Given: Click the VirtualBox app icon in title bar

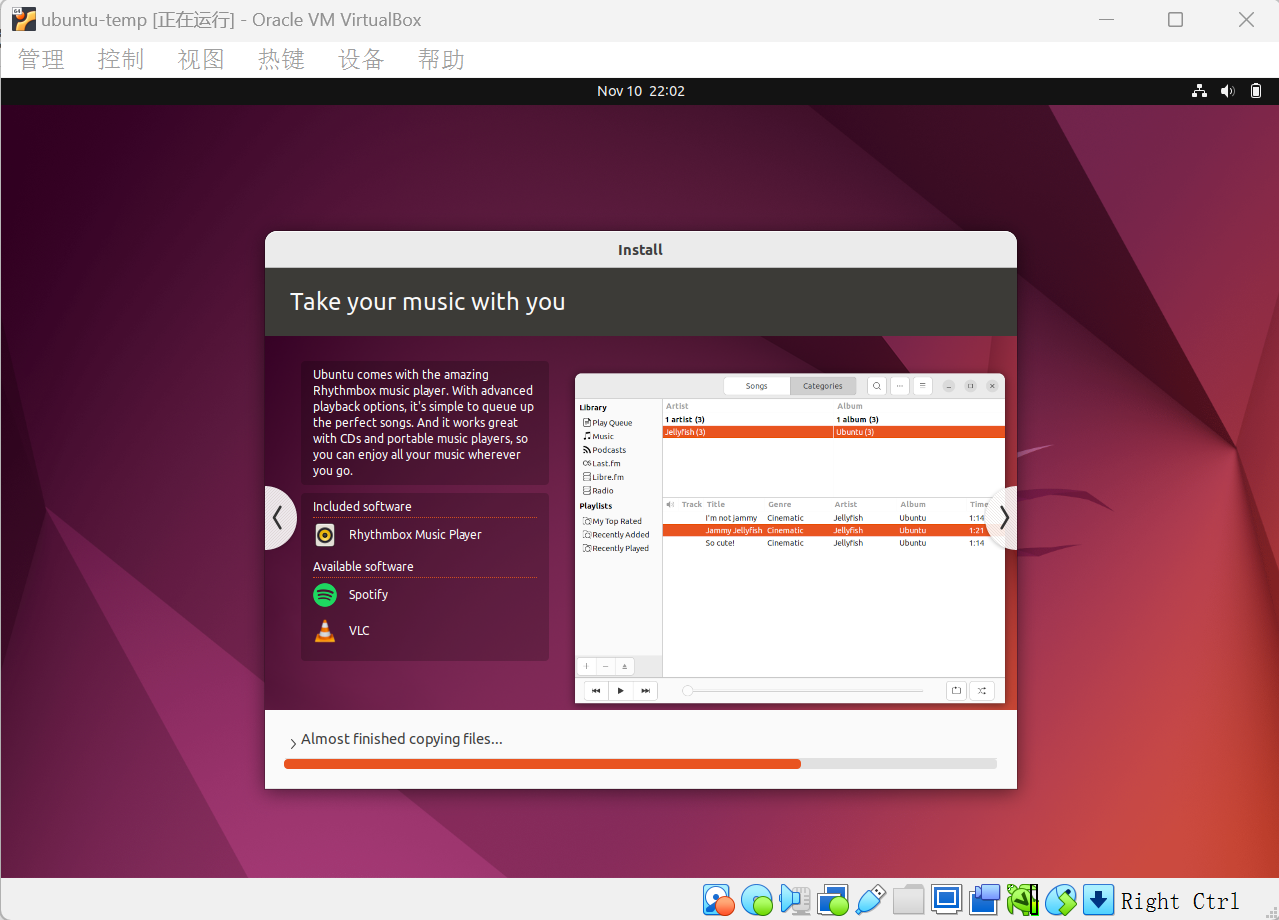Looking at the screenshot, I should 24,20.
